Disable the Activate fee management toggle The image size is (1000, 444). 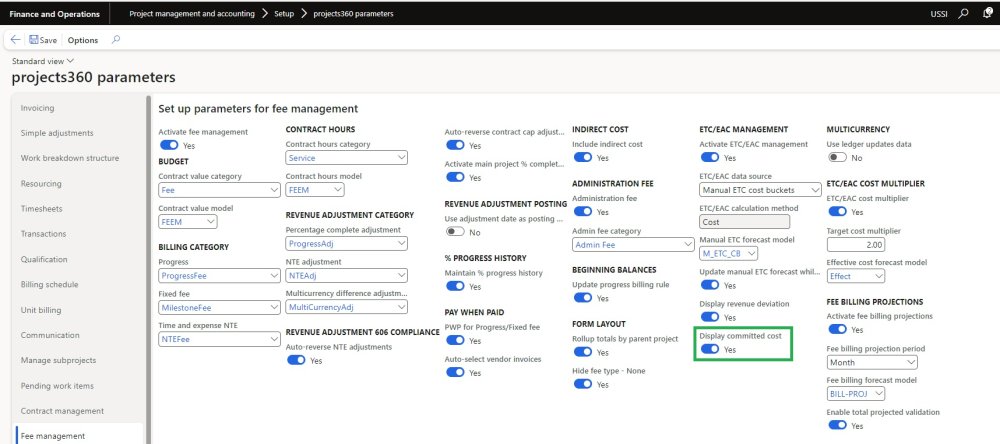coord(169,145)
